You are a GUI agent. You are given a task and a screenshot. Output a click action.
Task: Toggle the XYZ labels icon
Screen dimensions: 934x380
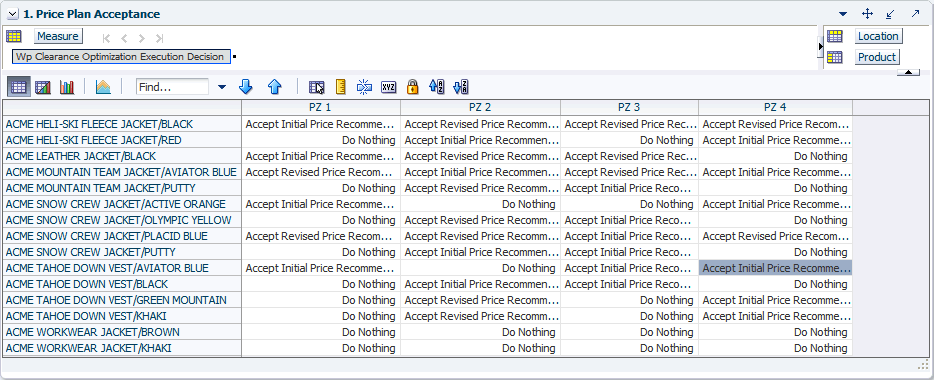tap(388, 87)
